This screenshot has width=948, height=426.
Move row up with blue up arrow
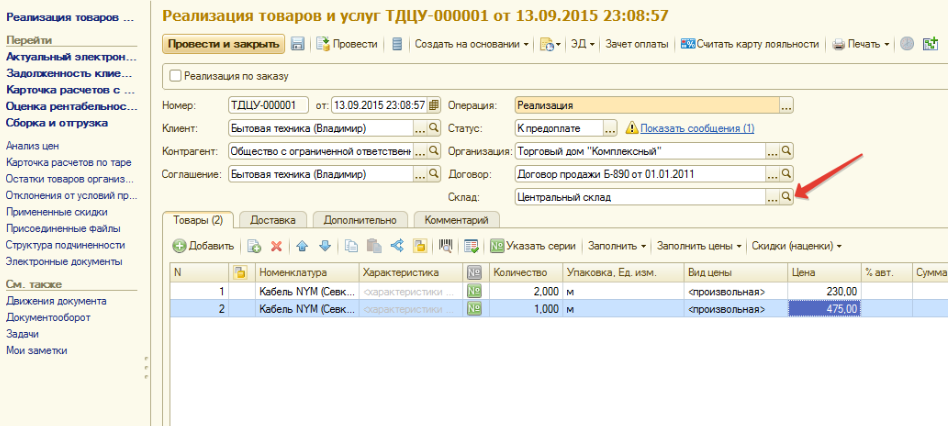tap(302, 245)
